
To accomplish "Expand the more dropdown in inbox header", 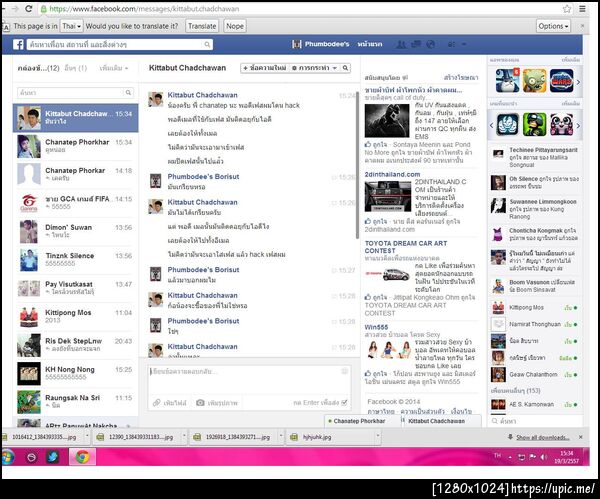I will [x=114, y=68].
